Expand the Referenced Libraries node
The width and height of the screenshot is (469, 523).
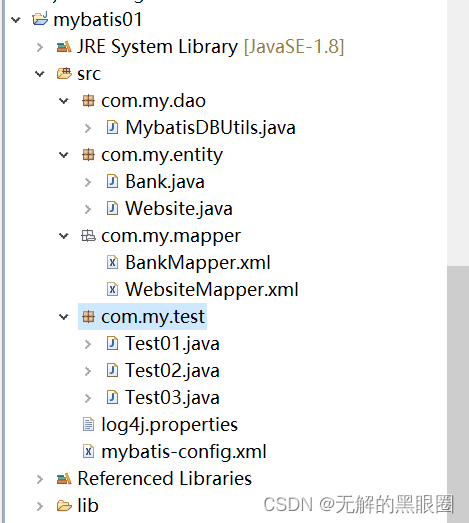[x=40, y=479]
